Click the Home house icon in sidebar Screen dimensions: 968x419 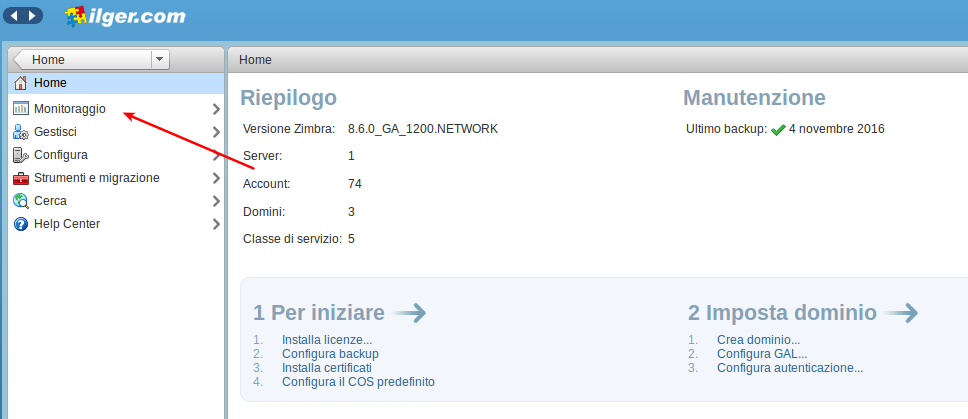pos(20,83)
